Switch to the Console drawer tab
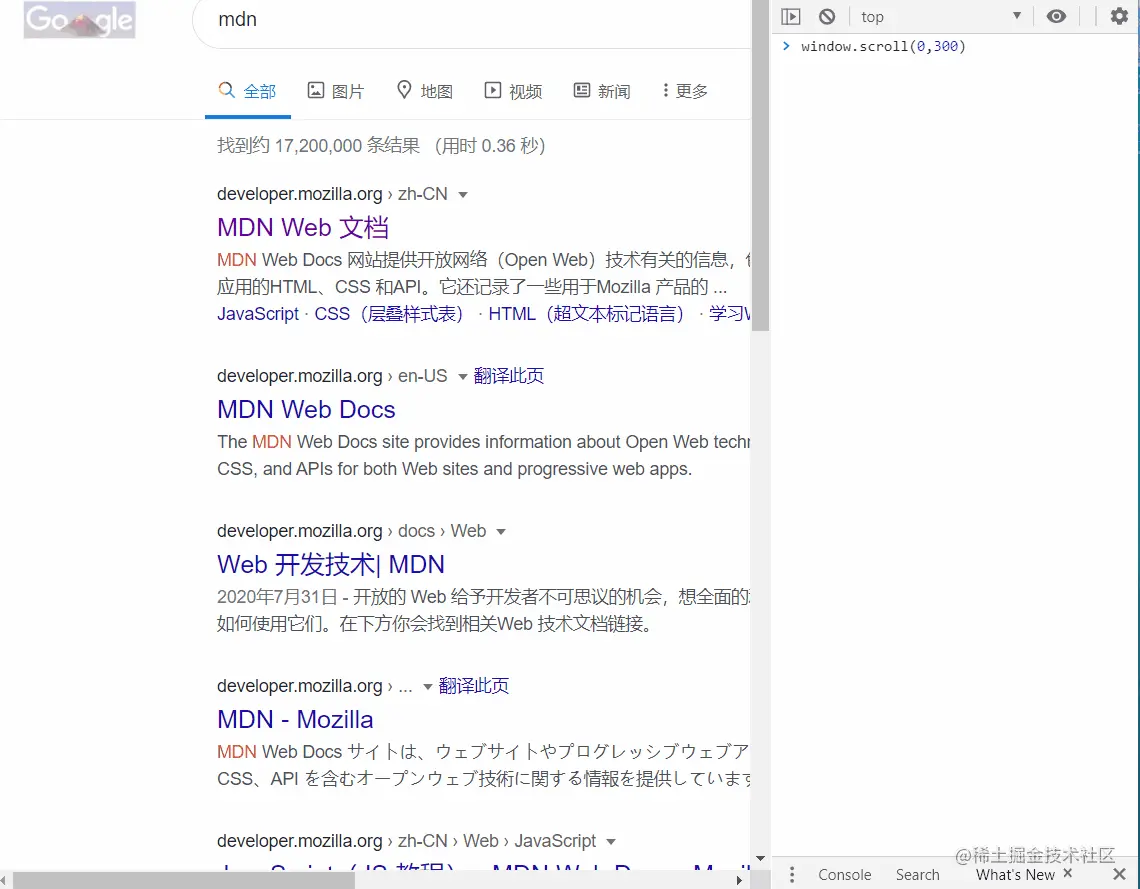This screenshot has height=889, width=1140. 844,874
